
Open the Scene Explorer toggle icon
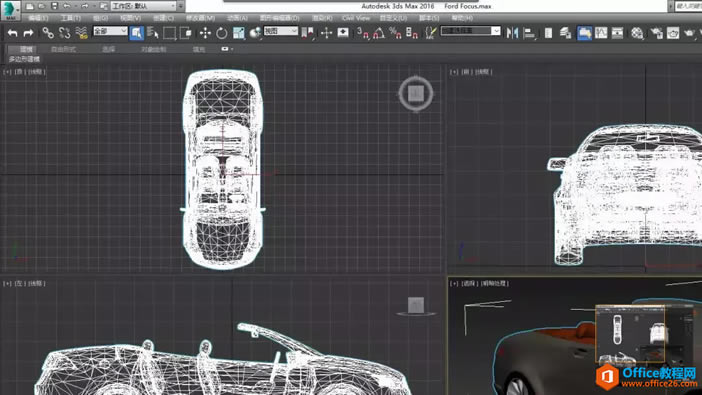(x=548, y=33)
